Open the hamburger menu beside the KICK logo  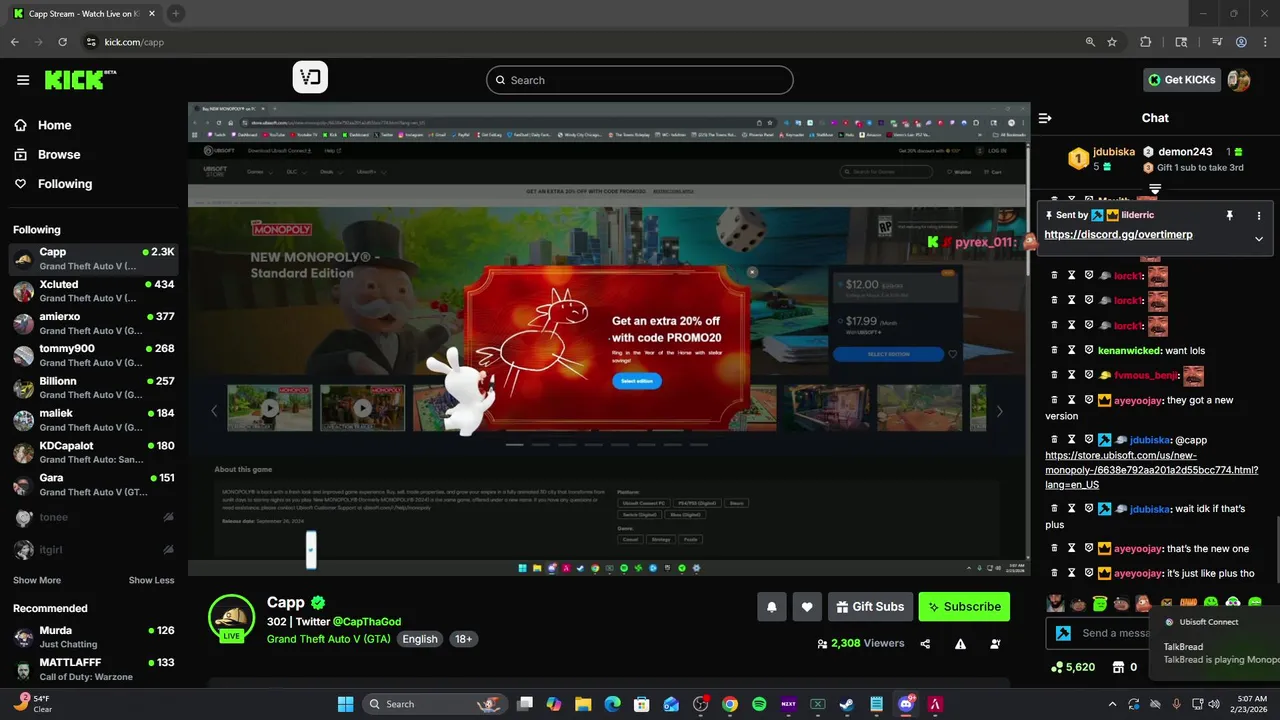(23, 80)
